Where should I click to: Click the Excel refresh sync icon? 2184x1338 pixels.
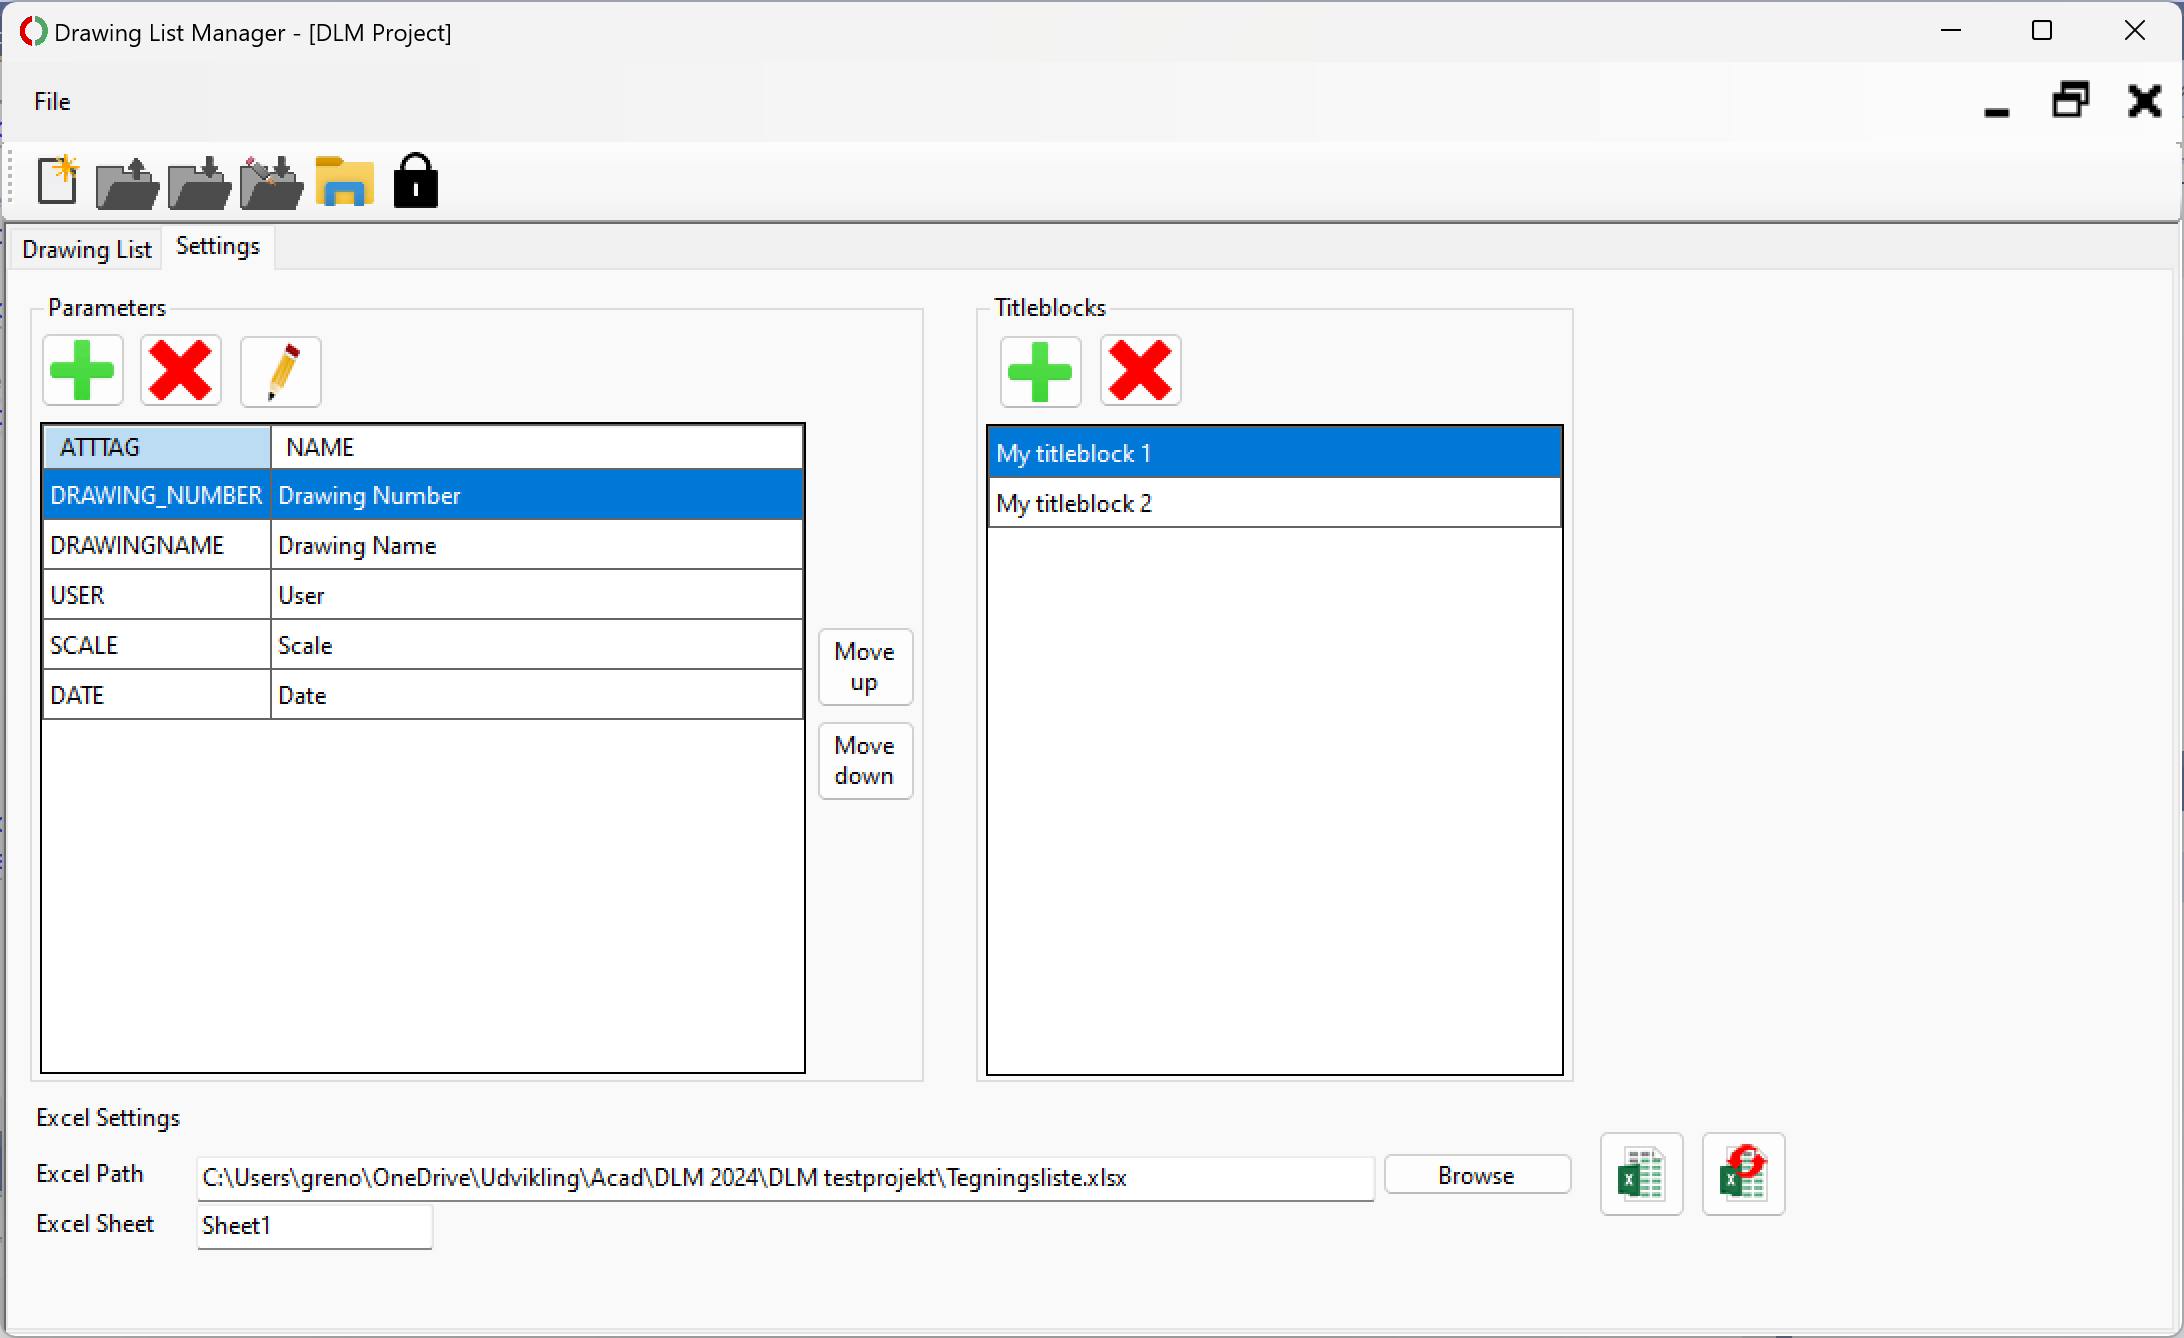click(1743, 1174)
